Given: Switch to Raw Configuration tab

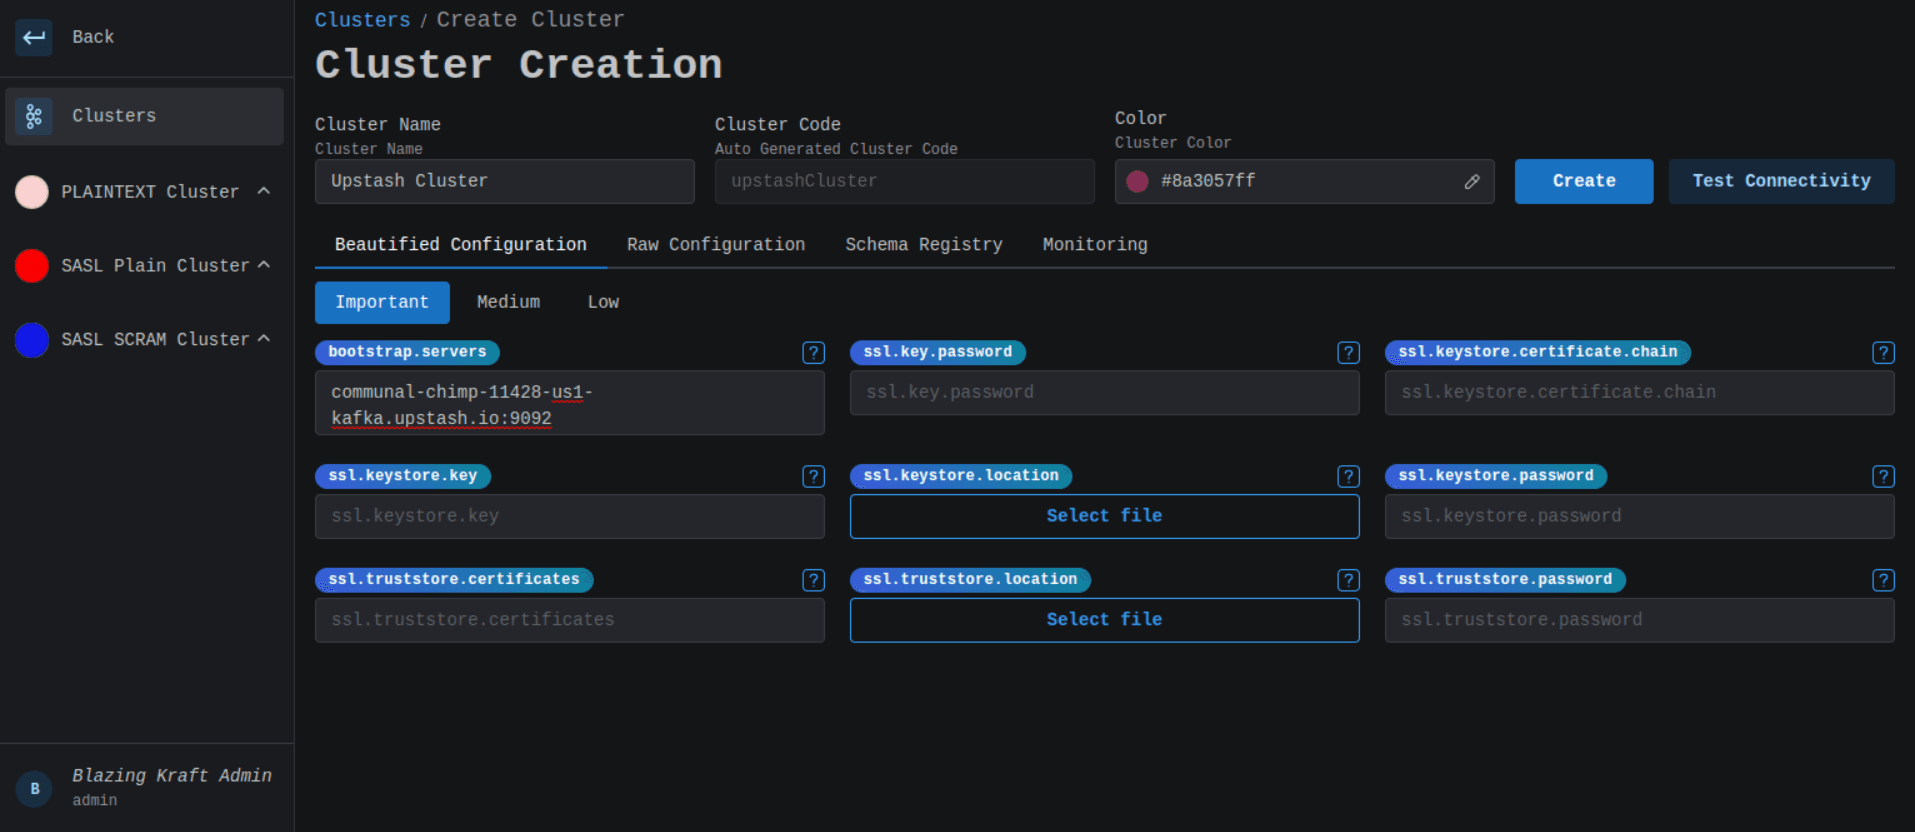Looking at the screenshot, I should [716, 244].
